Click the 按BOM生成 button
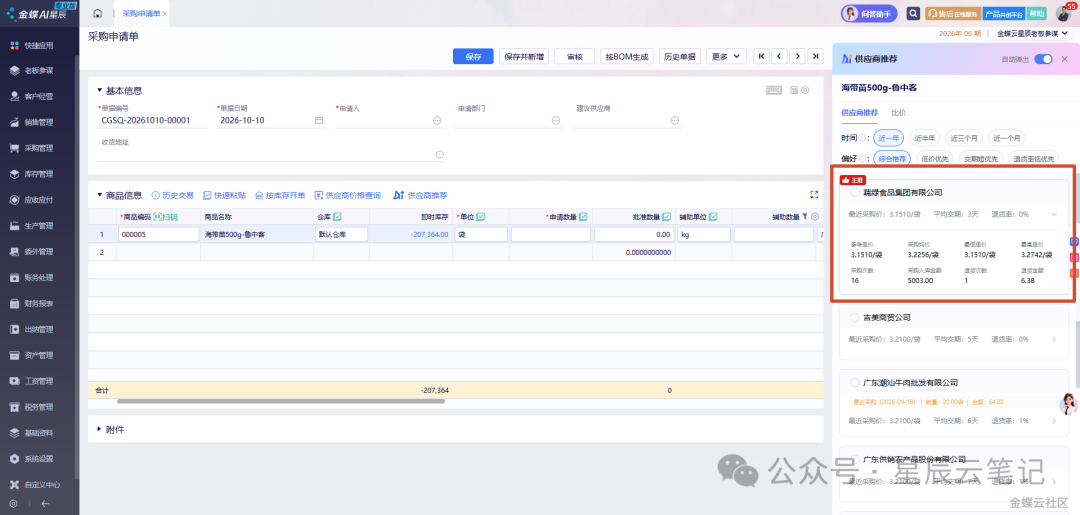The height and width of the screenshot is (515, 1080). (627, 56)
